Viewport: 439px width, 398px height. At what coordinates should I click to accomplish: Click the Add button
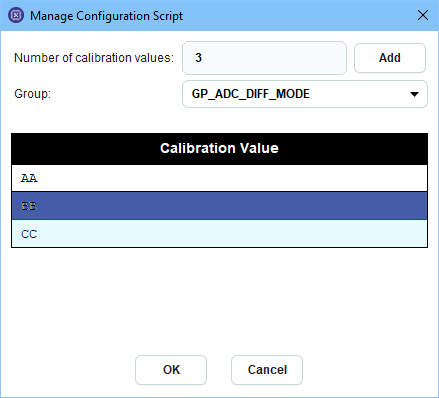(390, 58)
